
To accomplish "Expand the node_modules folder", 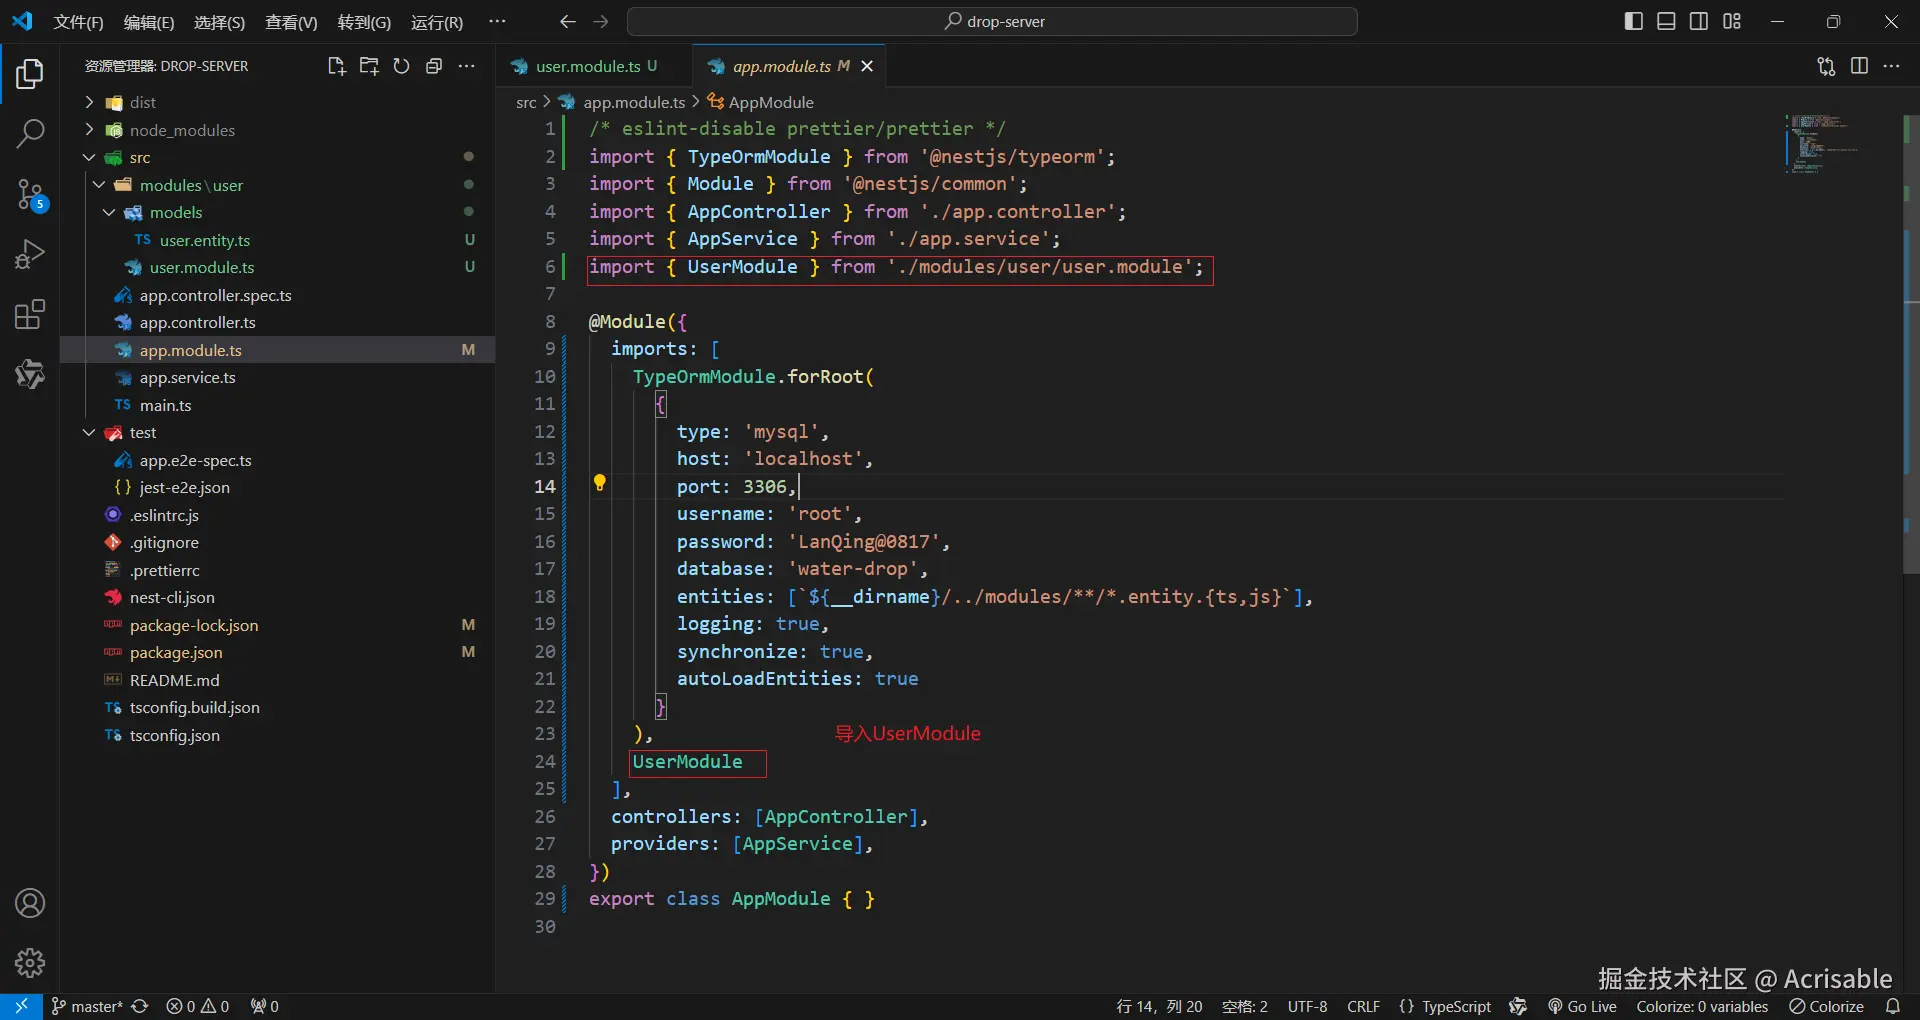I will tap(181, 130).
